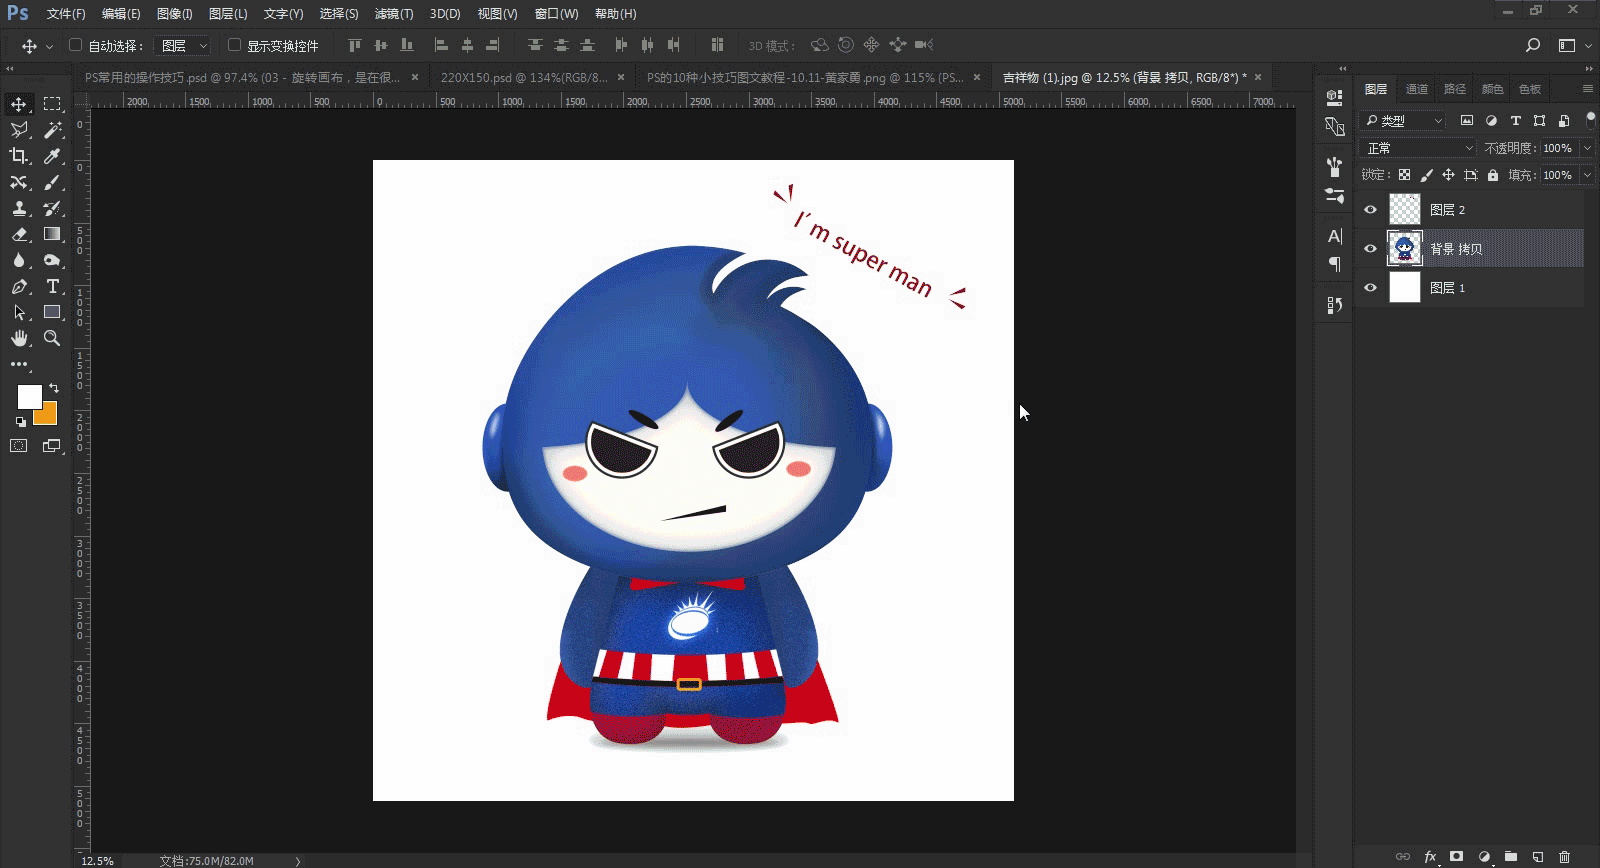Switch to the 通道 panel tab

click(x=1417, y=89)
